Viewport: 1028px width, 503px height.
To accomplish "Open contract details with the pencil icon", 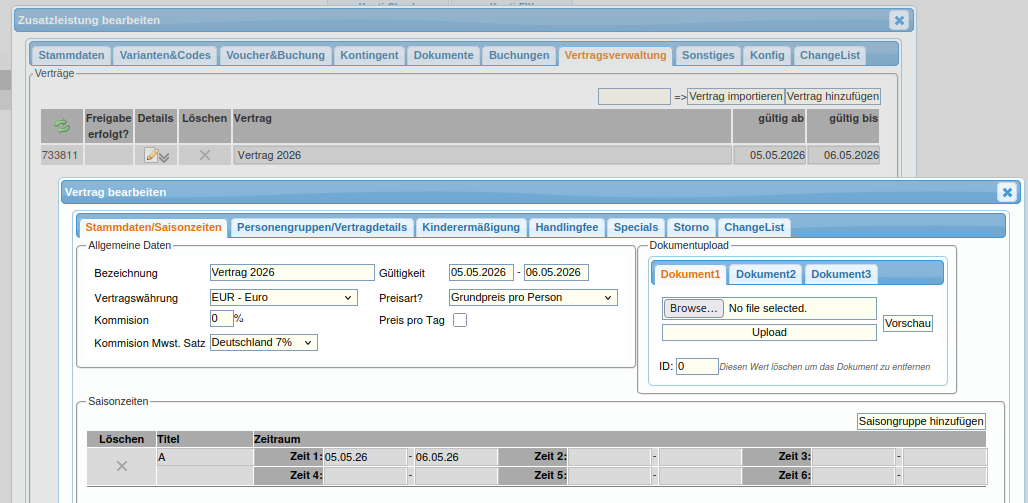I will 152,155.
